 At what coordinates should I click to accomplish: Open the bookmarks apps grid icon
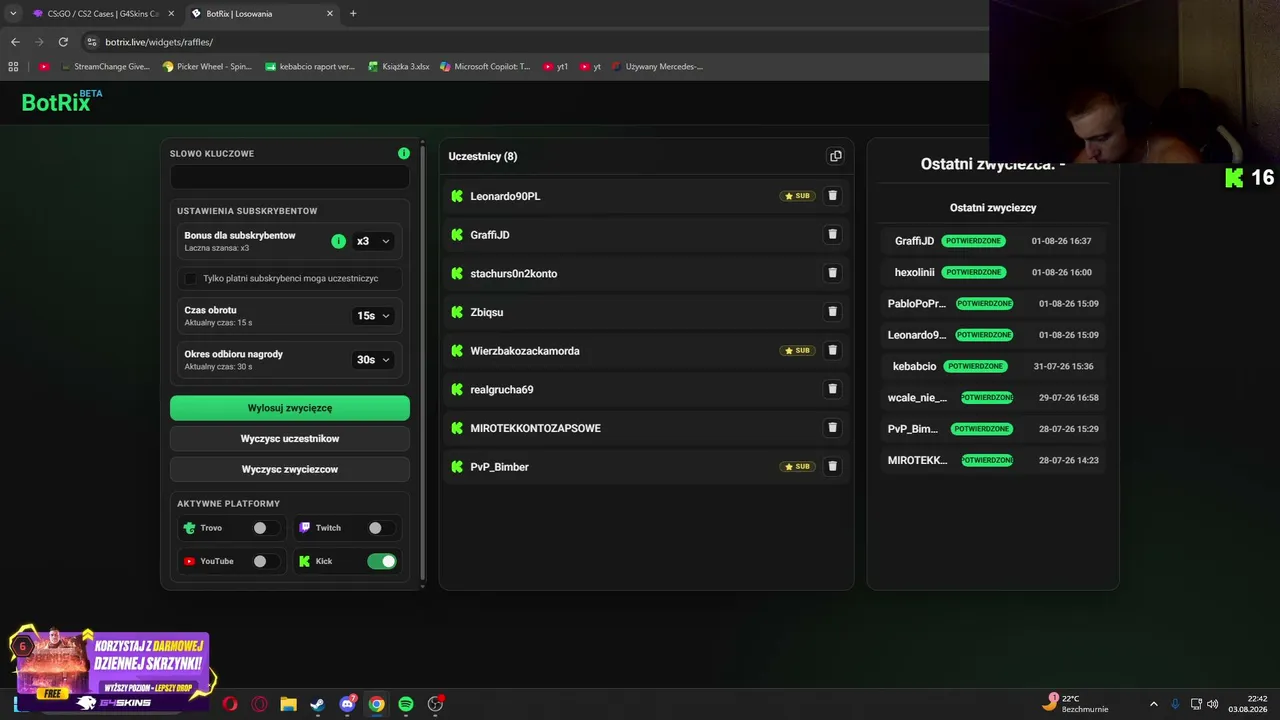point(13,67)
